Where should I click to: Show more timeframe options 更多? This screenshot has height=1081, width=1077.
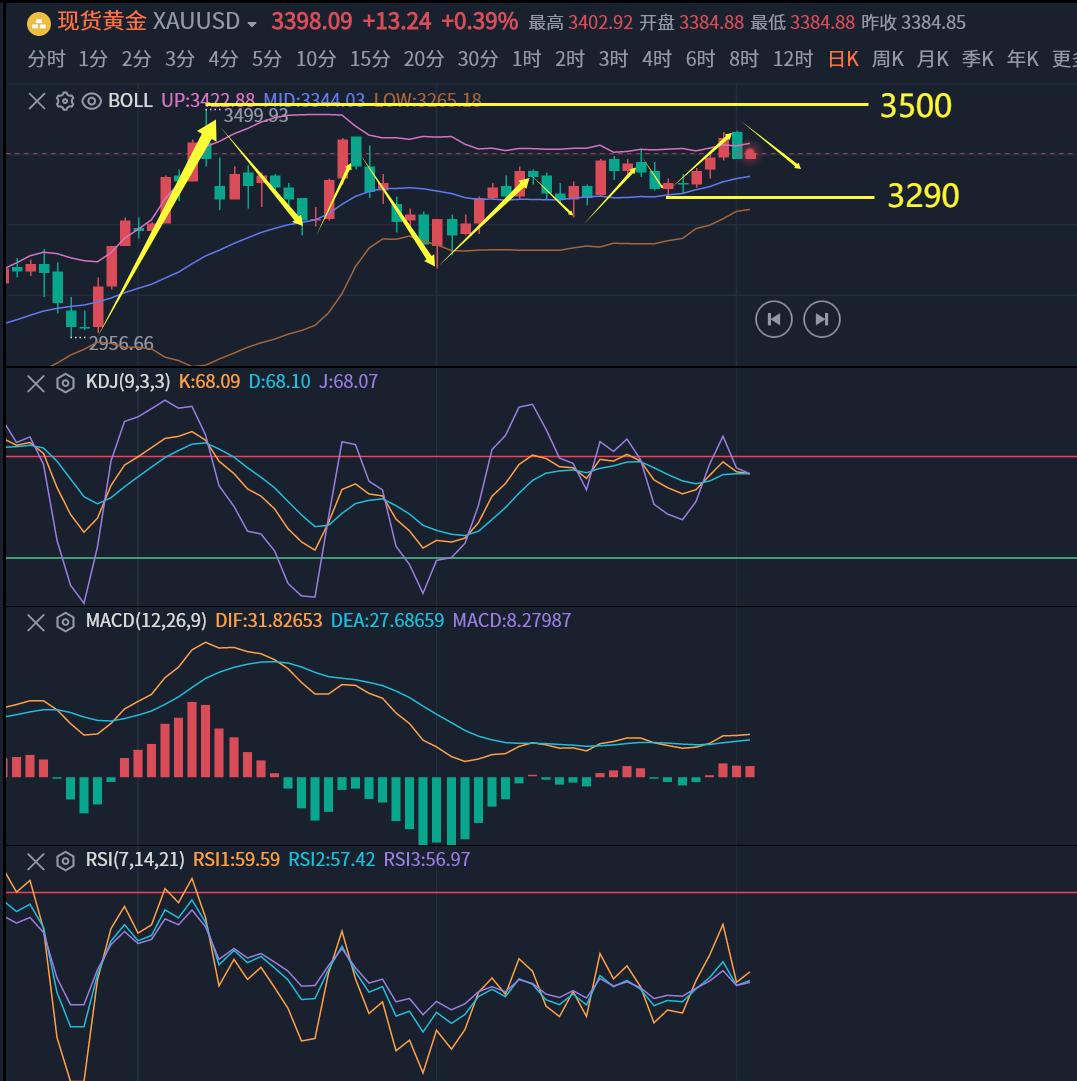(x=1064, y=60)
